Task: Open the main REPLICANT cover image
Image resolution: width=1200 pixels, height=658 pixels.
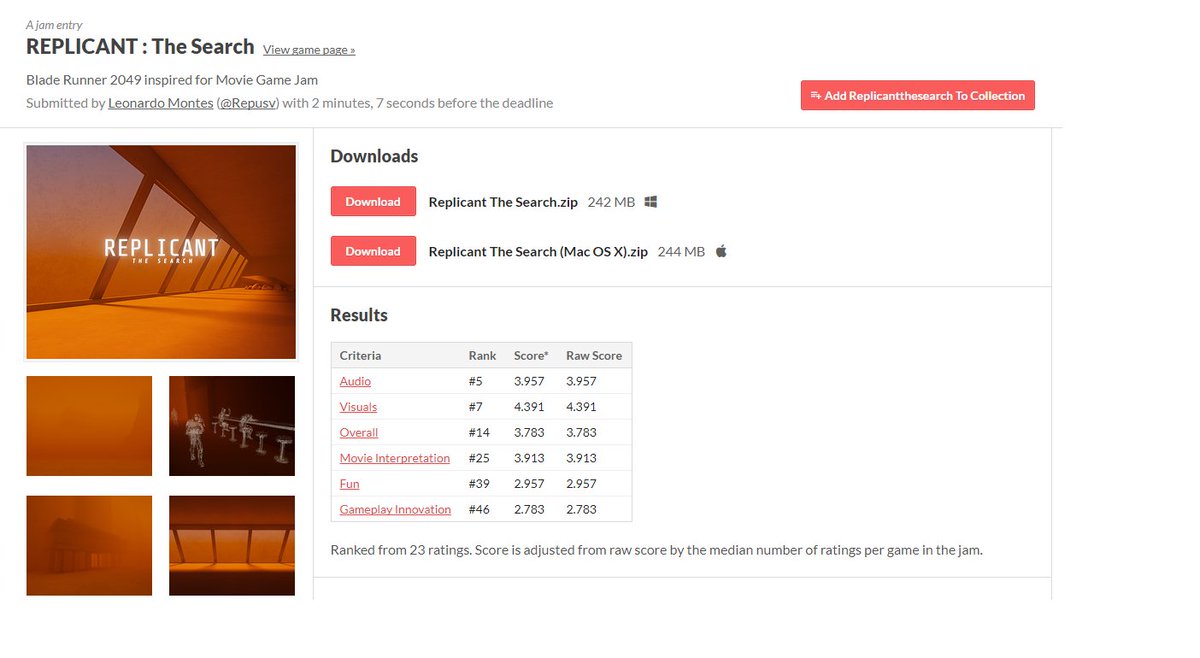Action: point(161,251)
